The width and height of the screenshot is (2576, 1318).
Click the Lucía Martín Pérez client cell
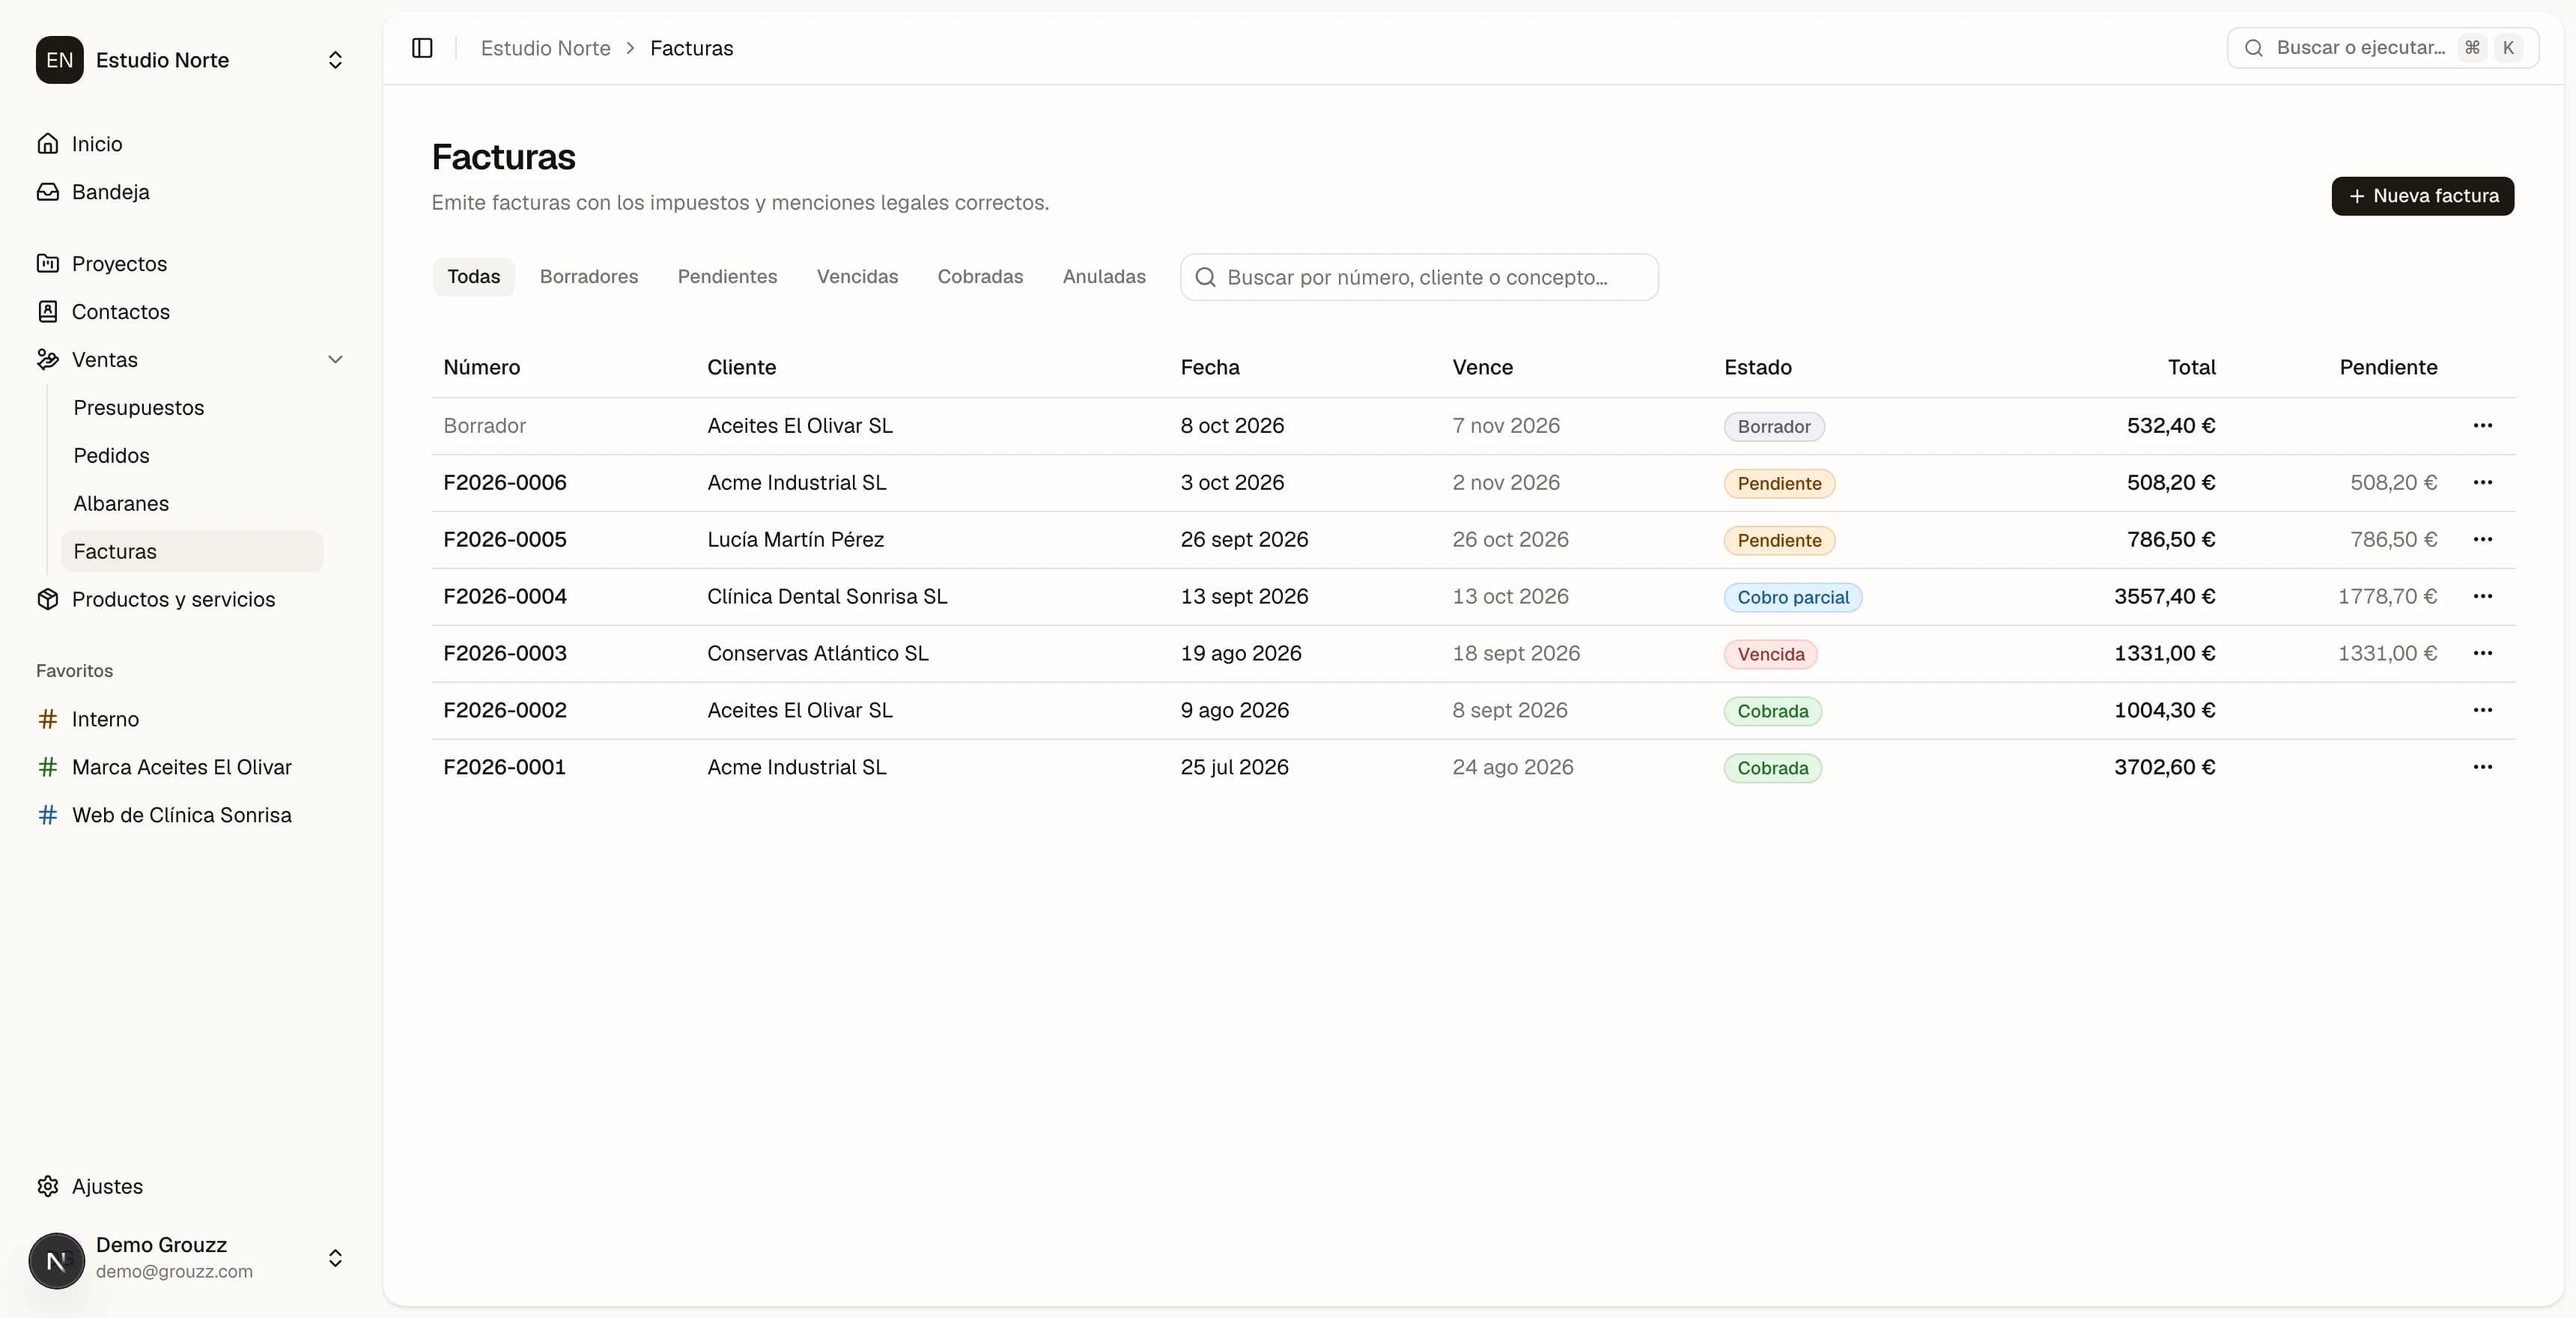click(x=795, y=540)
